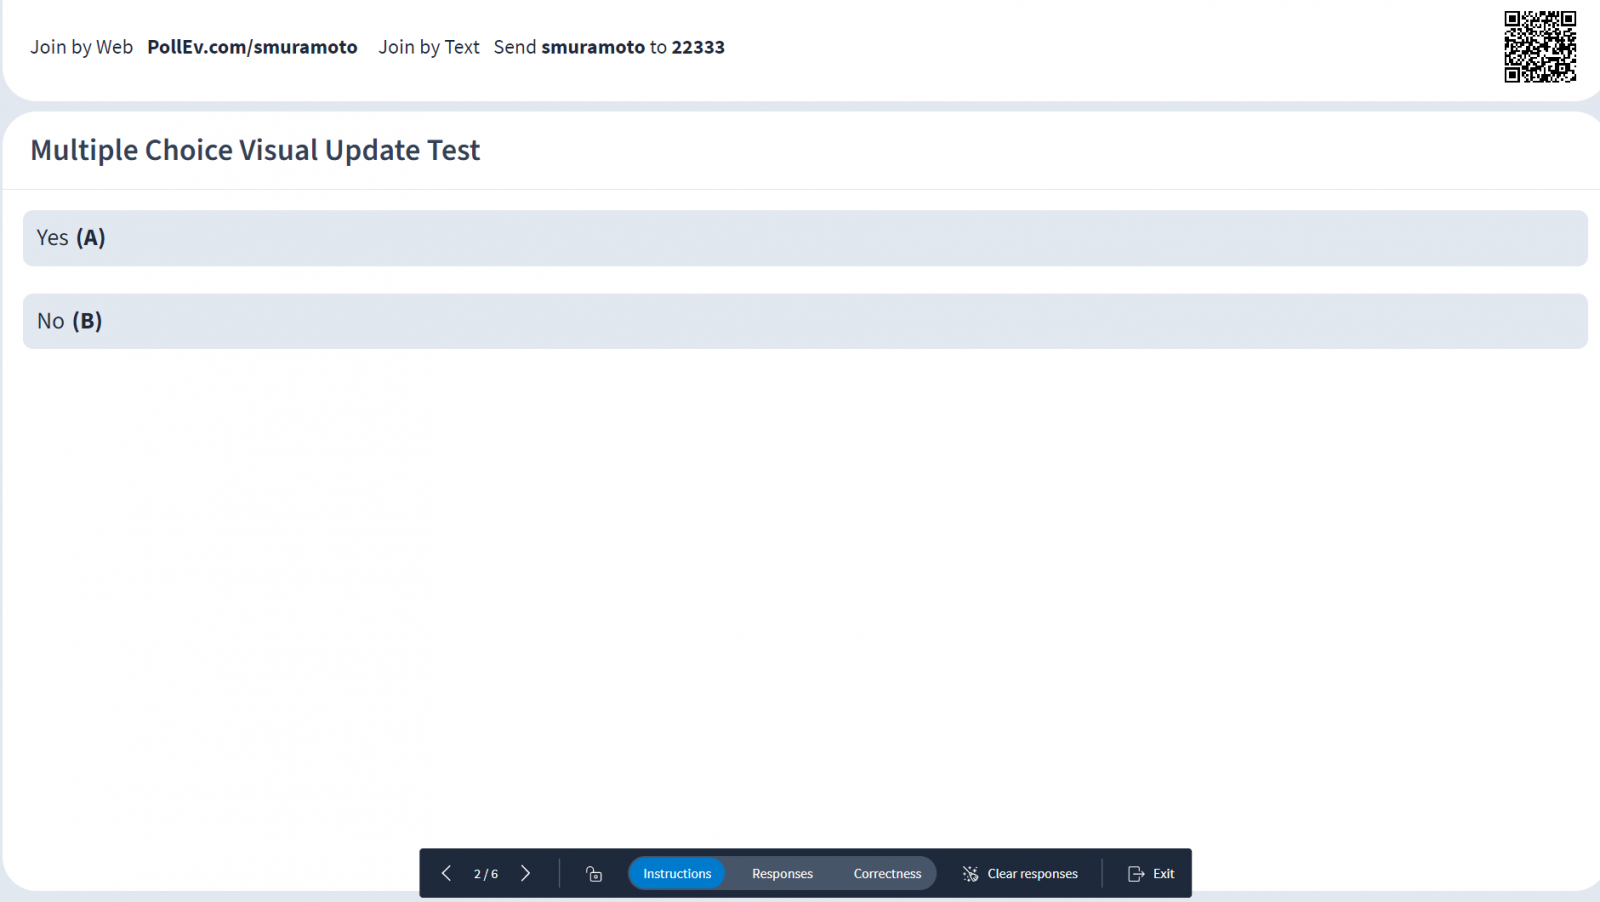The width and height of the screenshot is (1600, 902).
Task: Expand next question with forward arrow
Action: (x=526, y=873)
